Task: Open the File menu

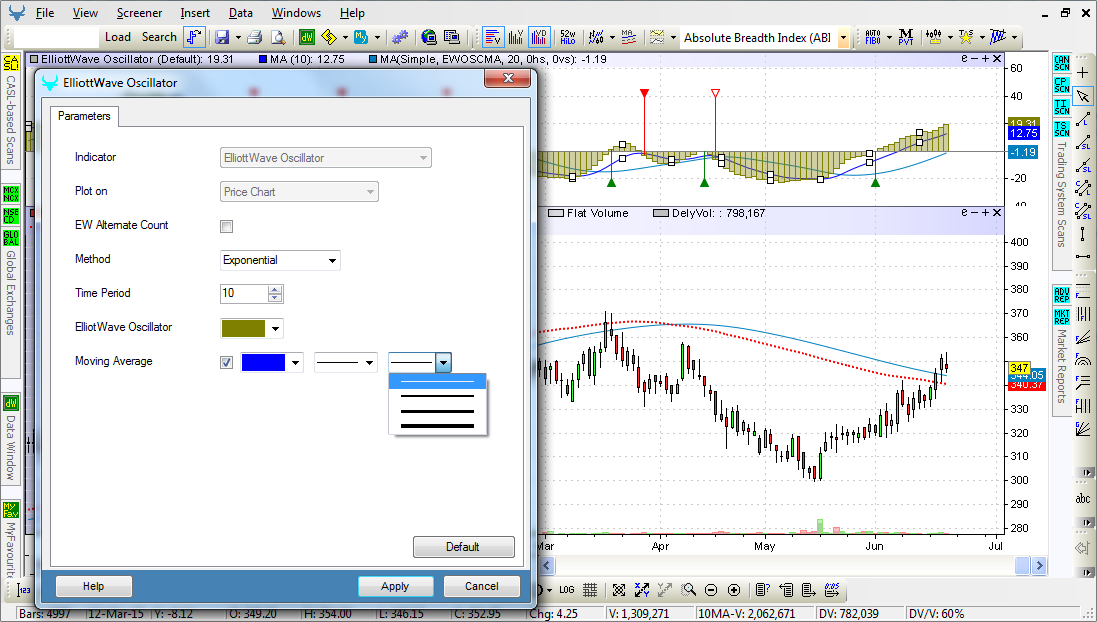Action: pyautogui.click(x=45, y=13)
